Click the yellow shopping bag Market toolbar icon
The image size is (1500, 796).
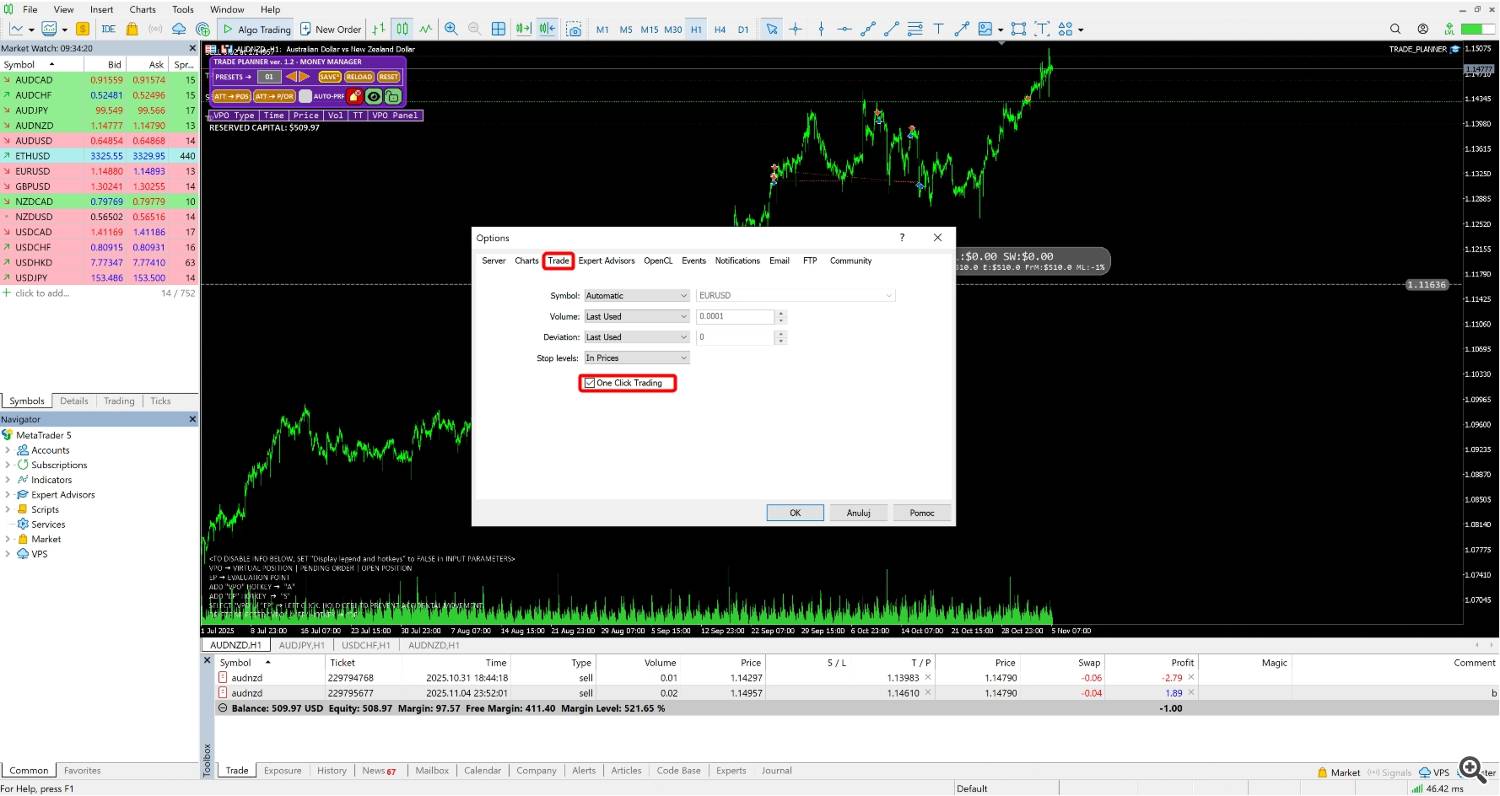pos(132,29)
